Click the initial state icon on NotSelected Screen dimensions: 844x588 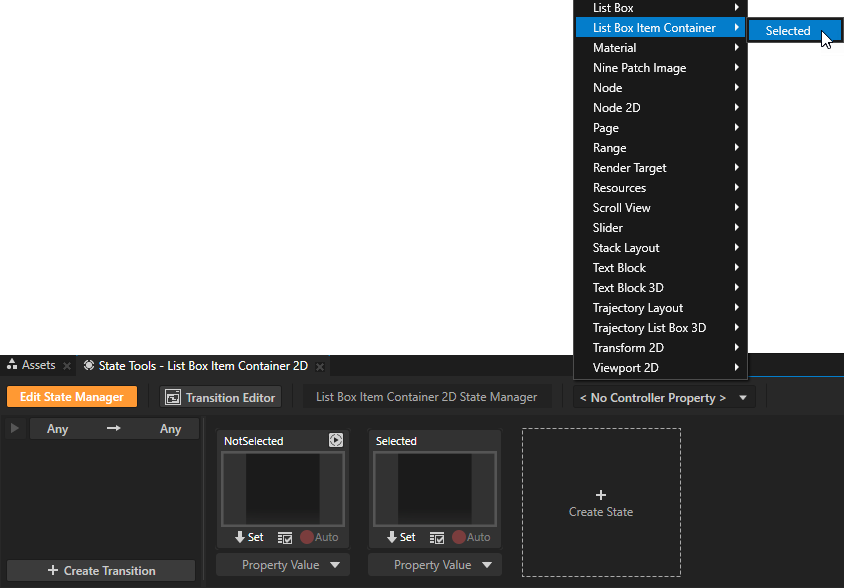pos(336,440)
